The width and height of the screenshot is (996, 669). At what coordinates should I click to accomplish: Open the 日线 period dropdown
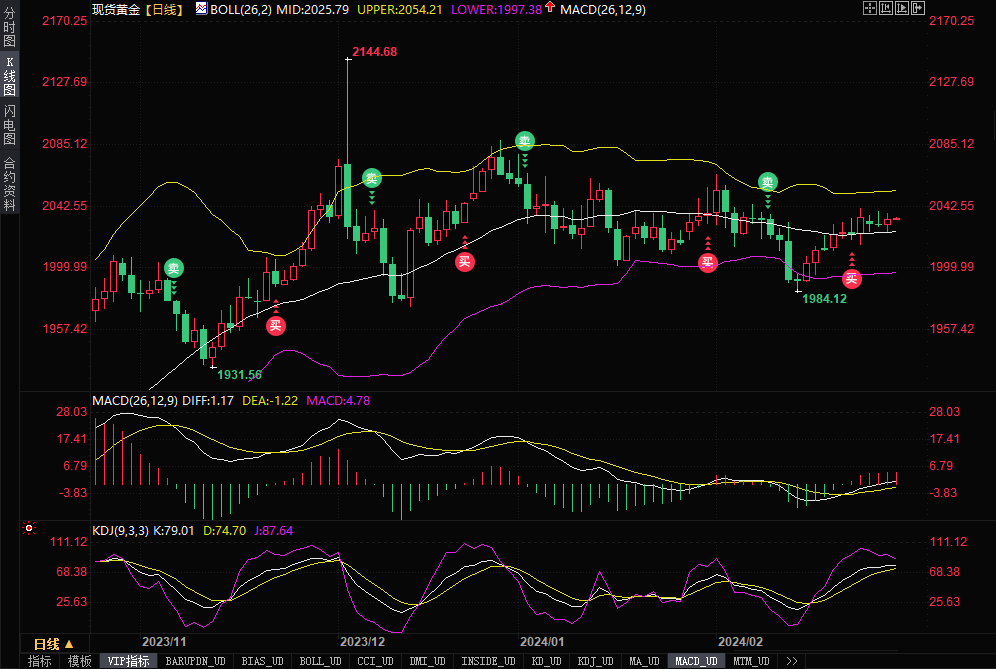coord(53,643)
